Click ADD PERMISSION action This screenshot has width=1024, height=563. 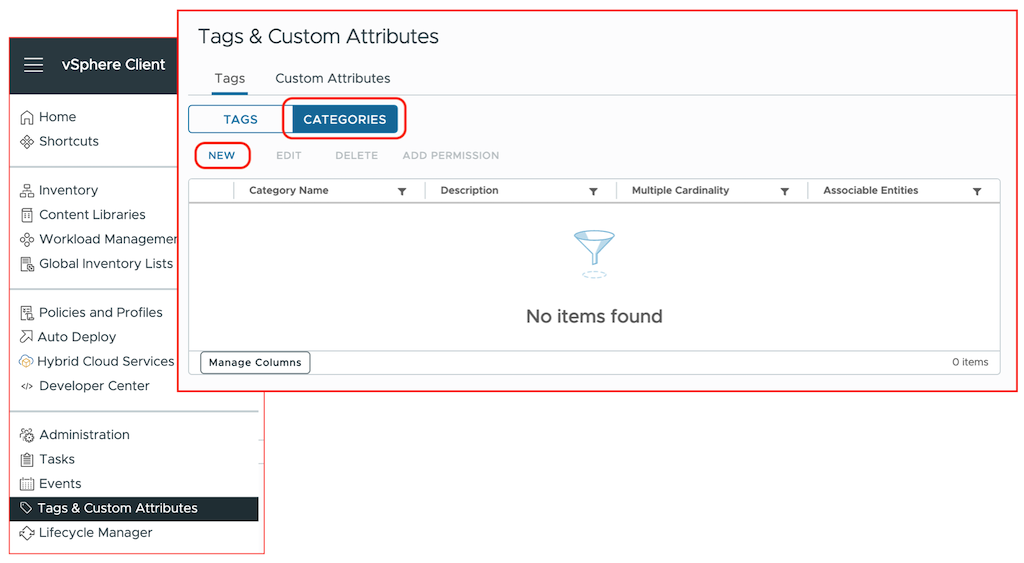coord(451,155)
